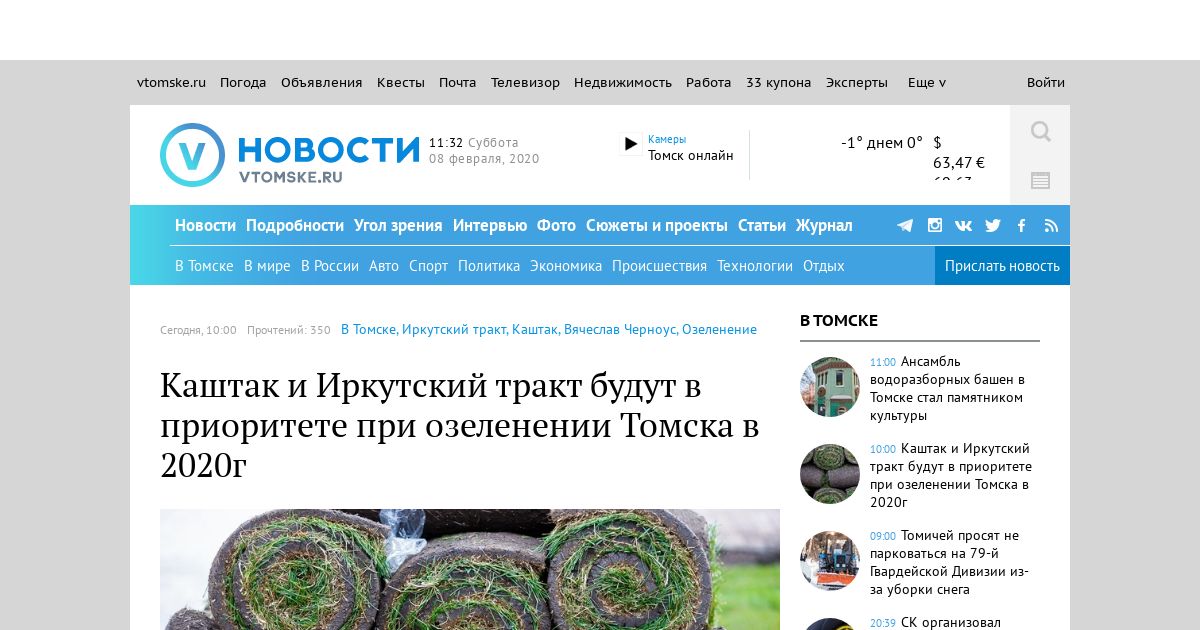This screenshot has width=1200, height=630.
Task: Open 'Угол зрения' menu item
Action: (398, 225)
